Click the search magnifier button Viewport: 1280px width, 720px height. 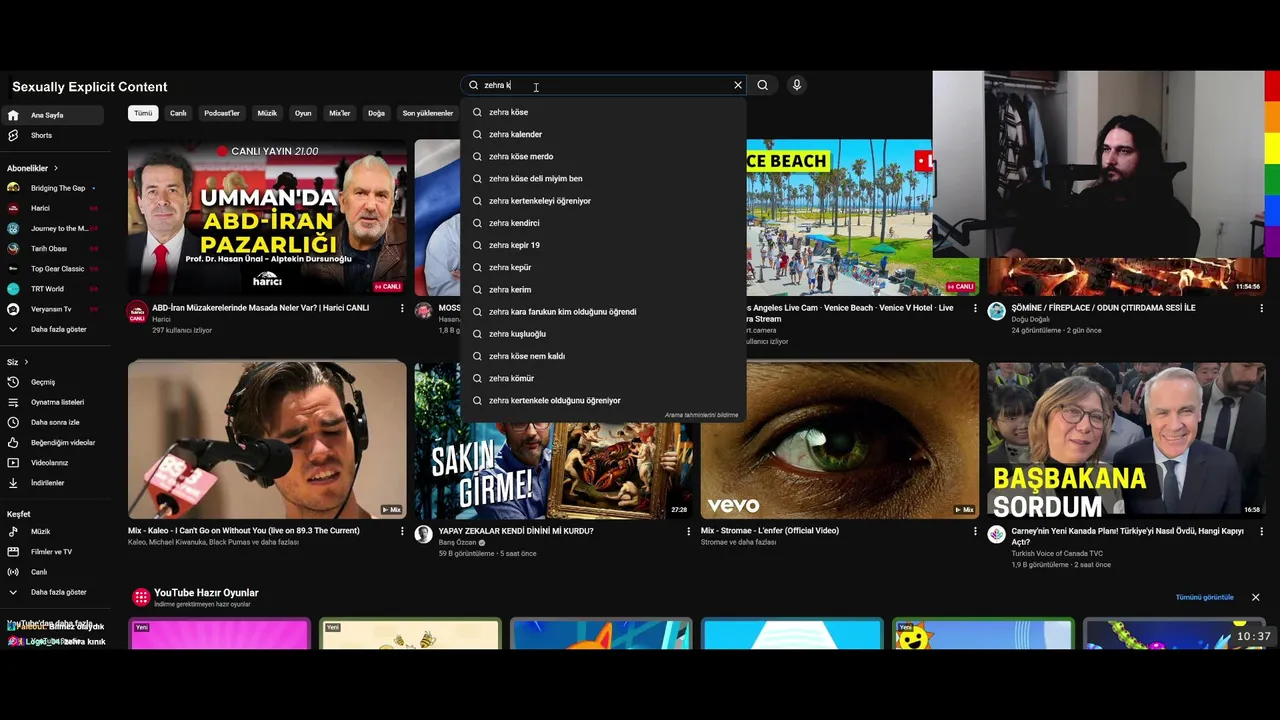[x=762, y=85]
